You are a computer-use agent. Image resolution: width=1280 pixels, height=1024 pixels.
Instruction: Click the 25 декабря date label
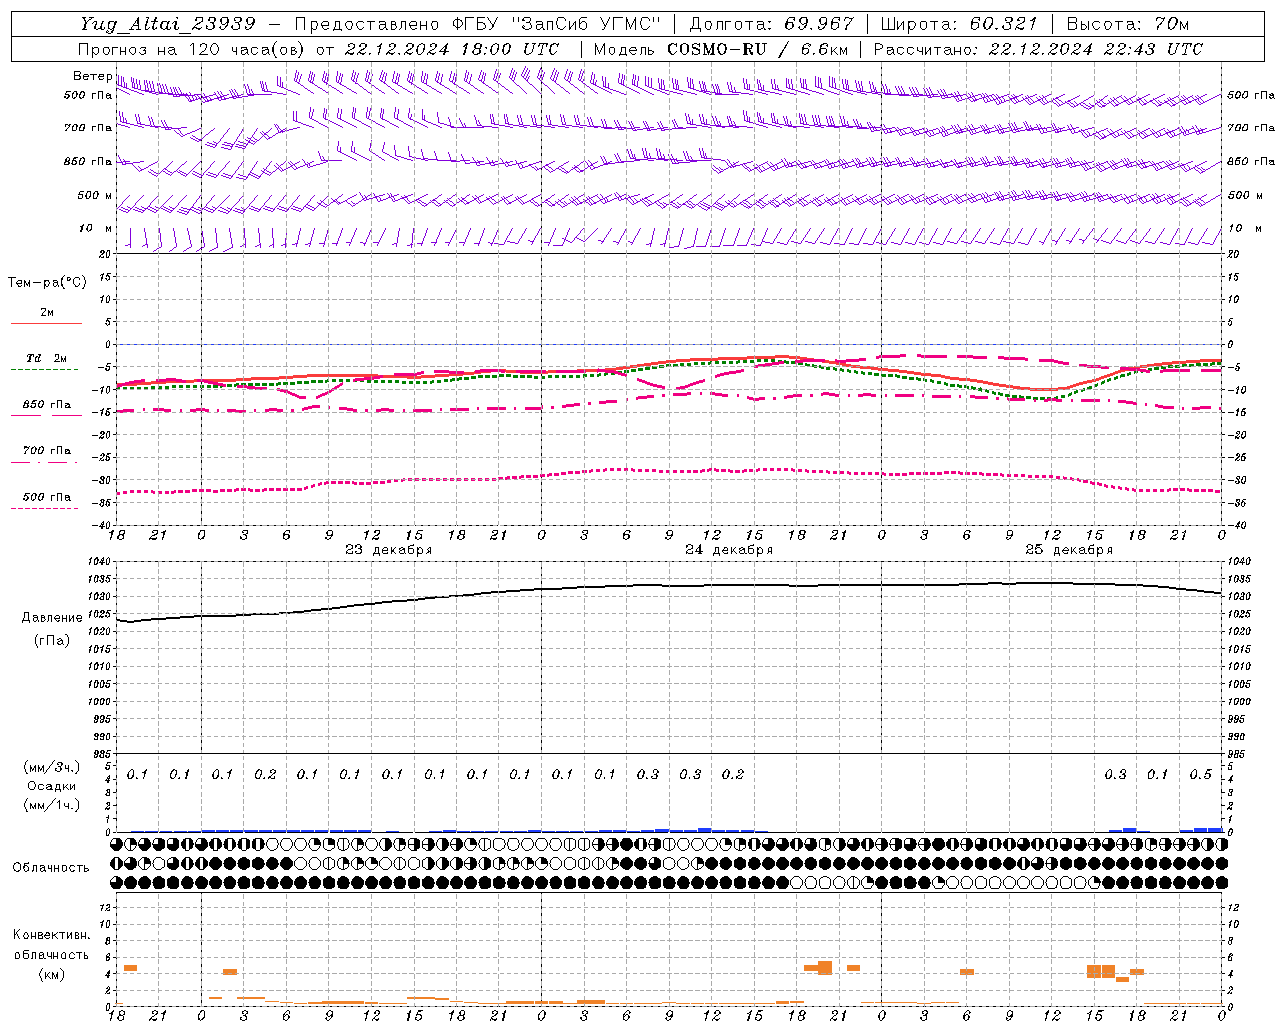point(1069,550)
